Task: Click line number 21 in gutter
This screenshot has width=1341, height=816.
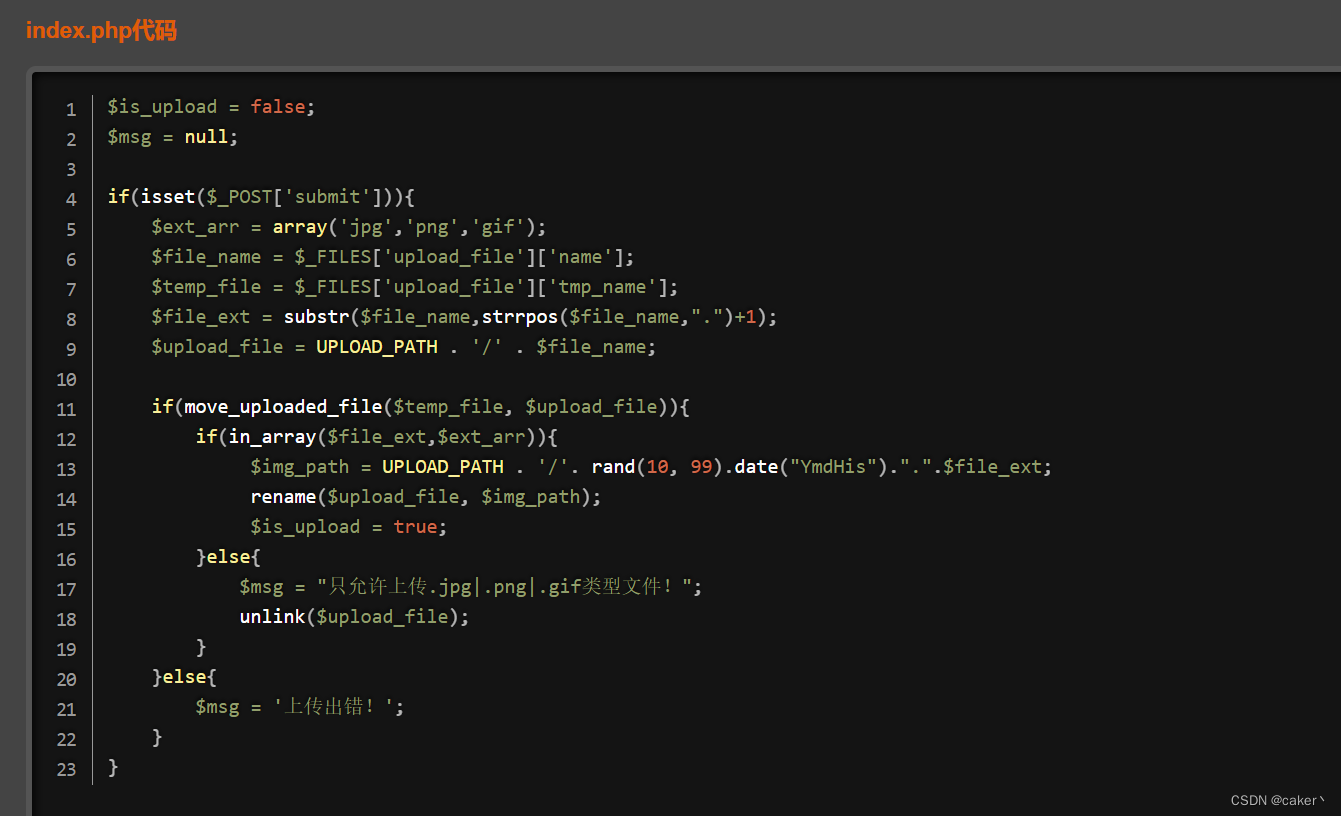Action: pyautogui.click(x=67, y=709)
